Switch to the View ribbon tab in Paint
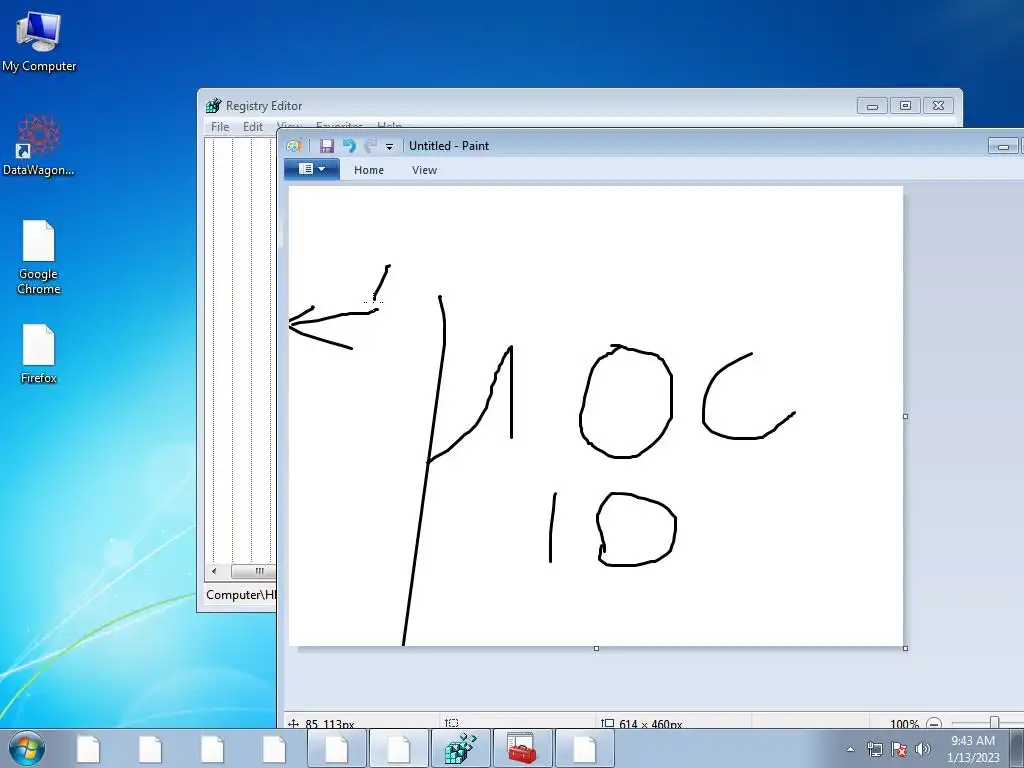The width and height of the screenshot is (1024, 768). pyautogui.click(x=424, y=170)
